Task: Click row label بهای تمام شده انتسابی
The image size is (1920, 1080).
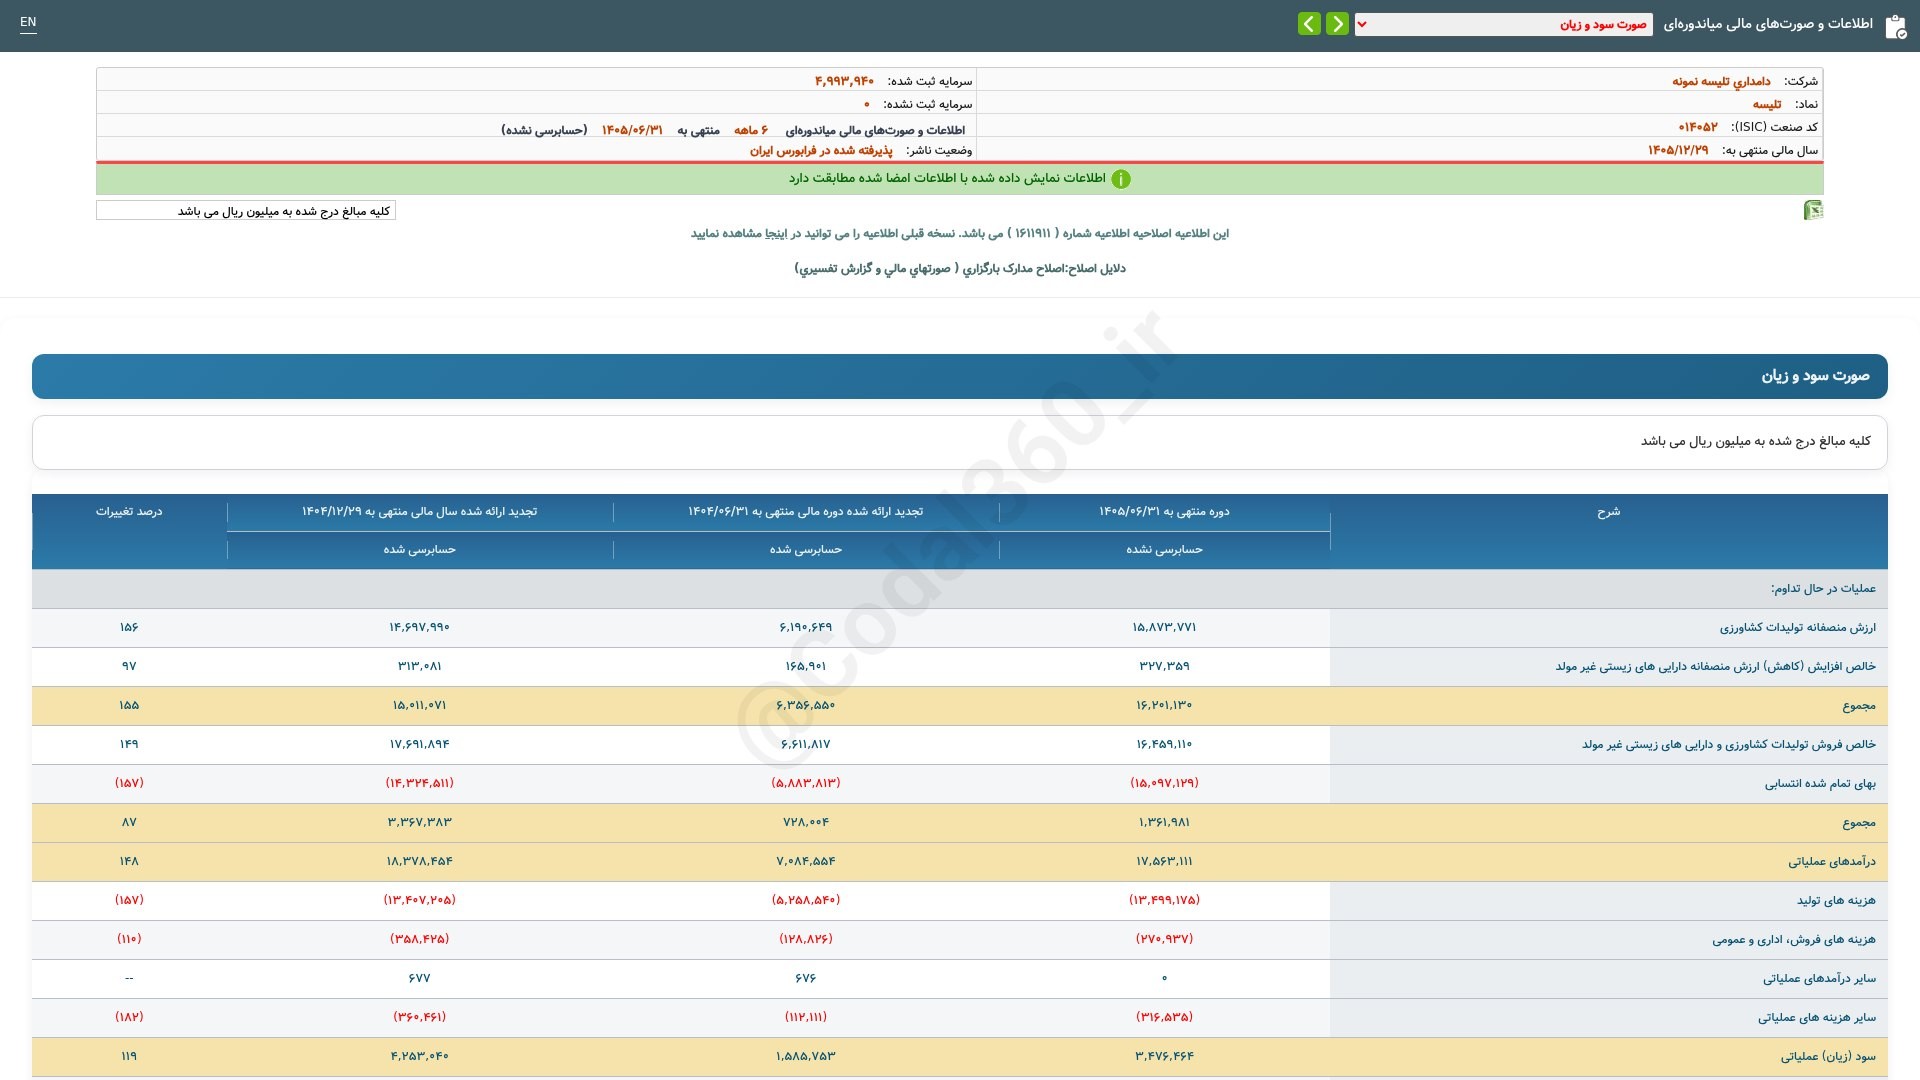Action: pos(1820,784)
